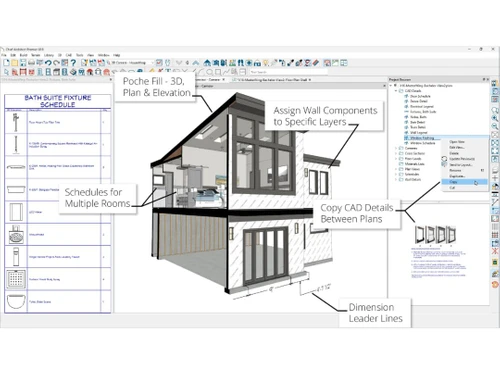This screenshot has height=375, width=500.
Task: Open the Window menu
Action: tap(104, 55)
